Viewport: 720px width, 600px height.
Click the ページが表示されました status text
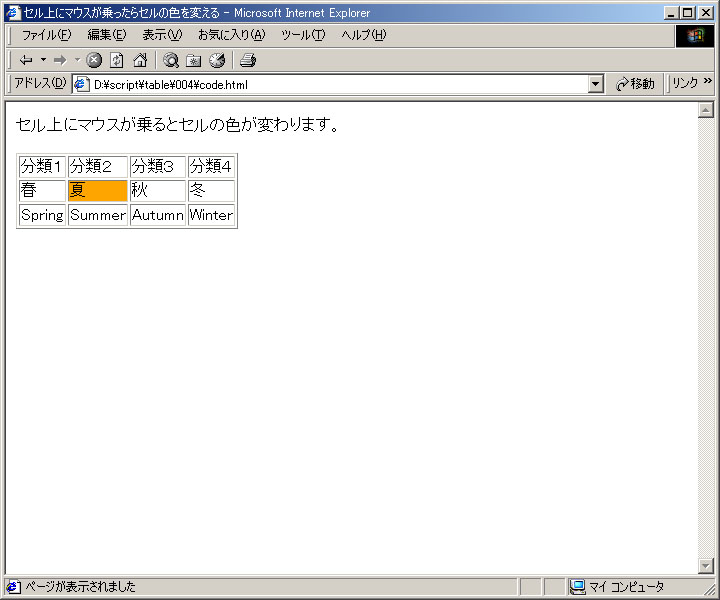(80, 587)
